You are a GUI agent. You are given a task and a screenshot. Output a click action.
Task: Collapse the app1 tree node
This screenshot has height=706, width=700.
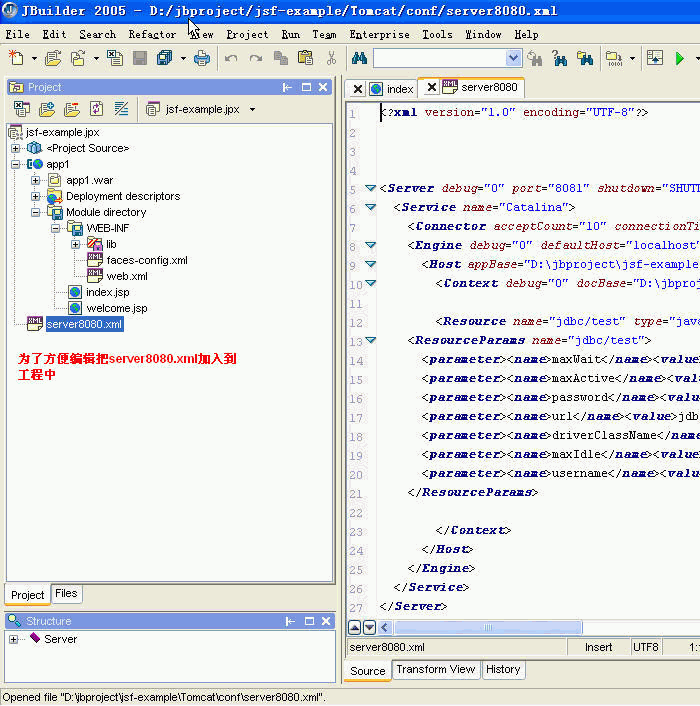point(16,164)
